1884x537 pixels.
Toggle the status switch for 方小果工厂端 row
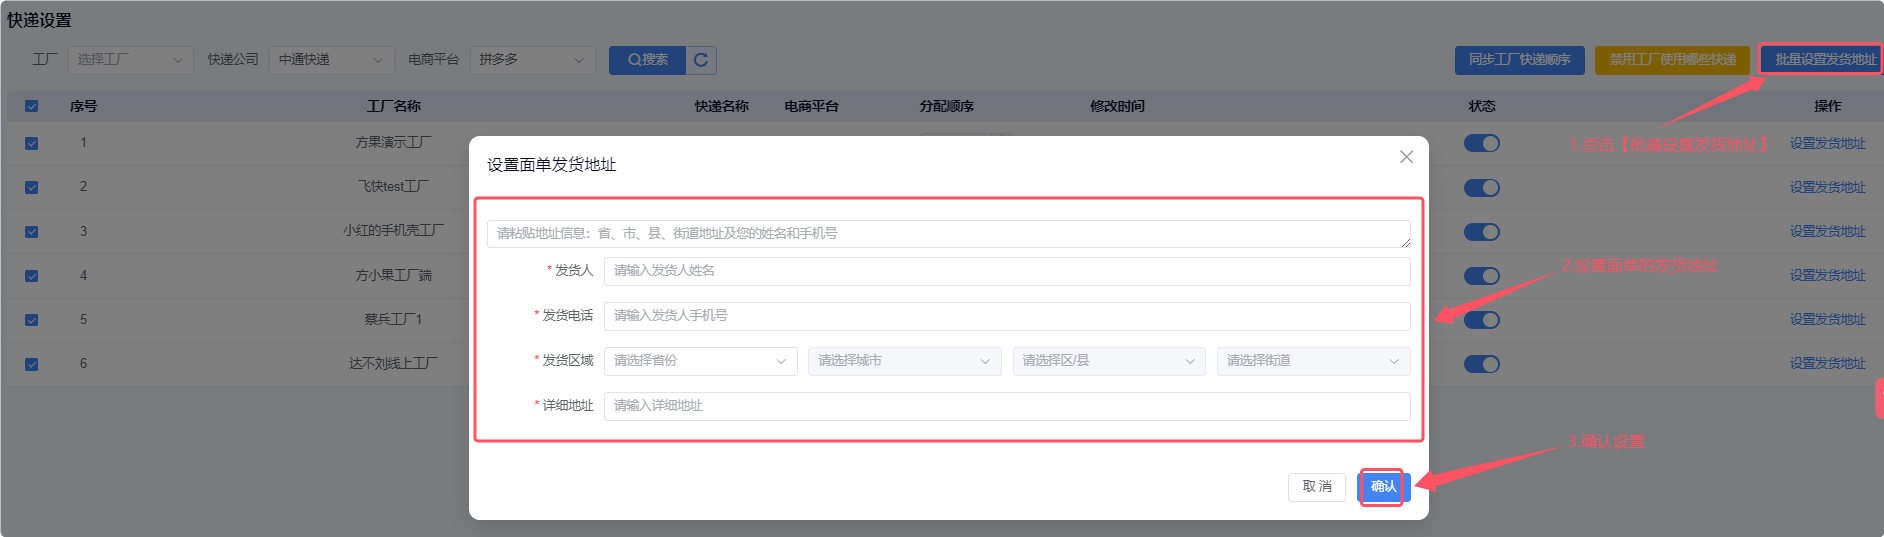[x=1481, y=275]
